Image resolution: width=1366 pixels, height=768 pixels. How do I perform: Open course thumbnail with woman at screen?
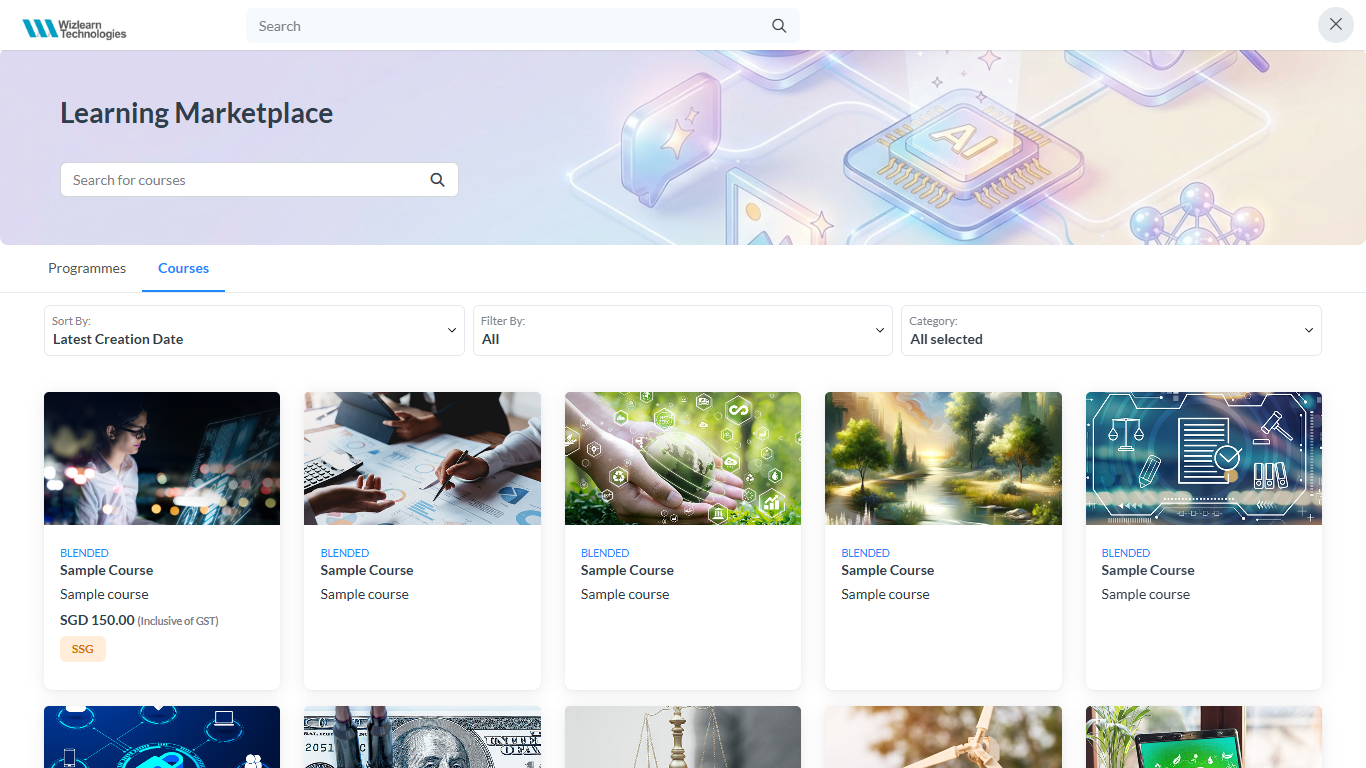(x=162, y=458)
